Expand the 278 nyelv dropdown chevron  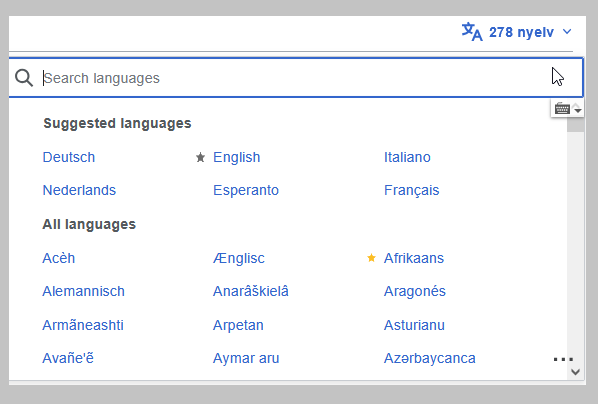tap(567, 32)
